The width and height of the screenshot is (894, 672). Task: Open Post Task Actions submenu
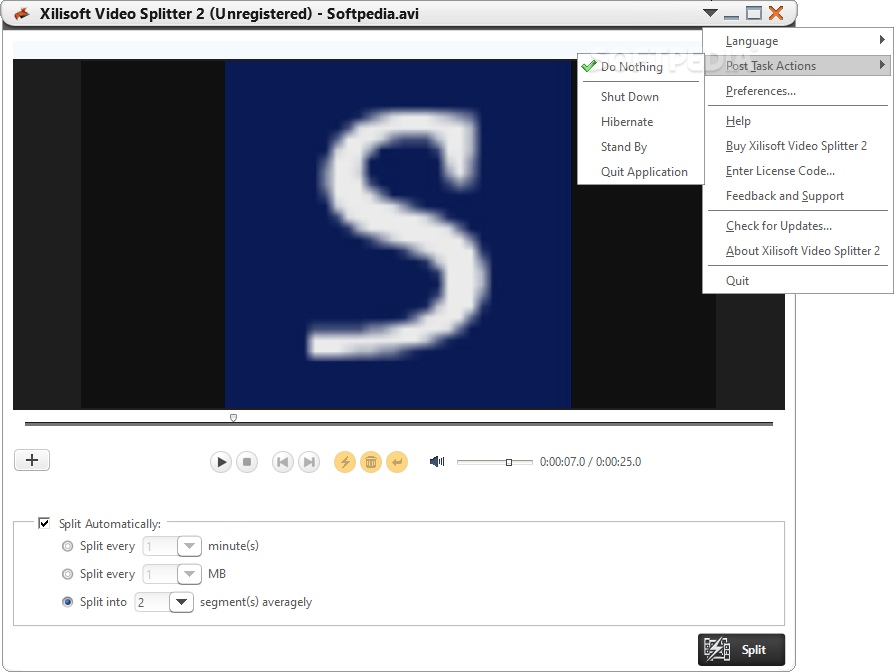click(x=798, y=66)
